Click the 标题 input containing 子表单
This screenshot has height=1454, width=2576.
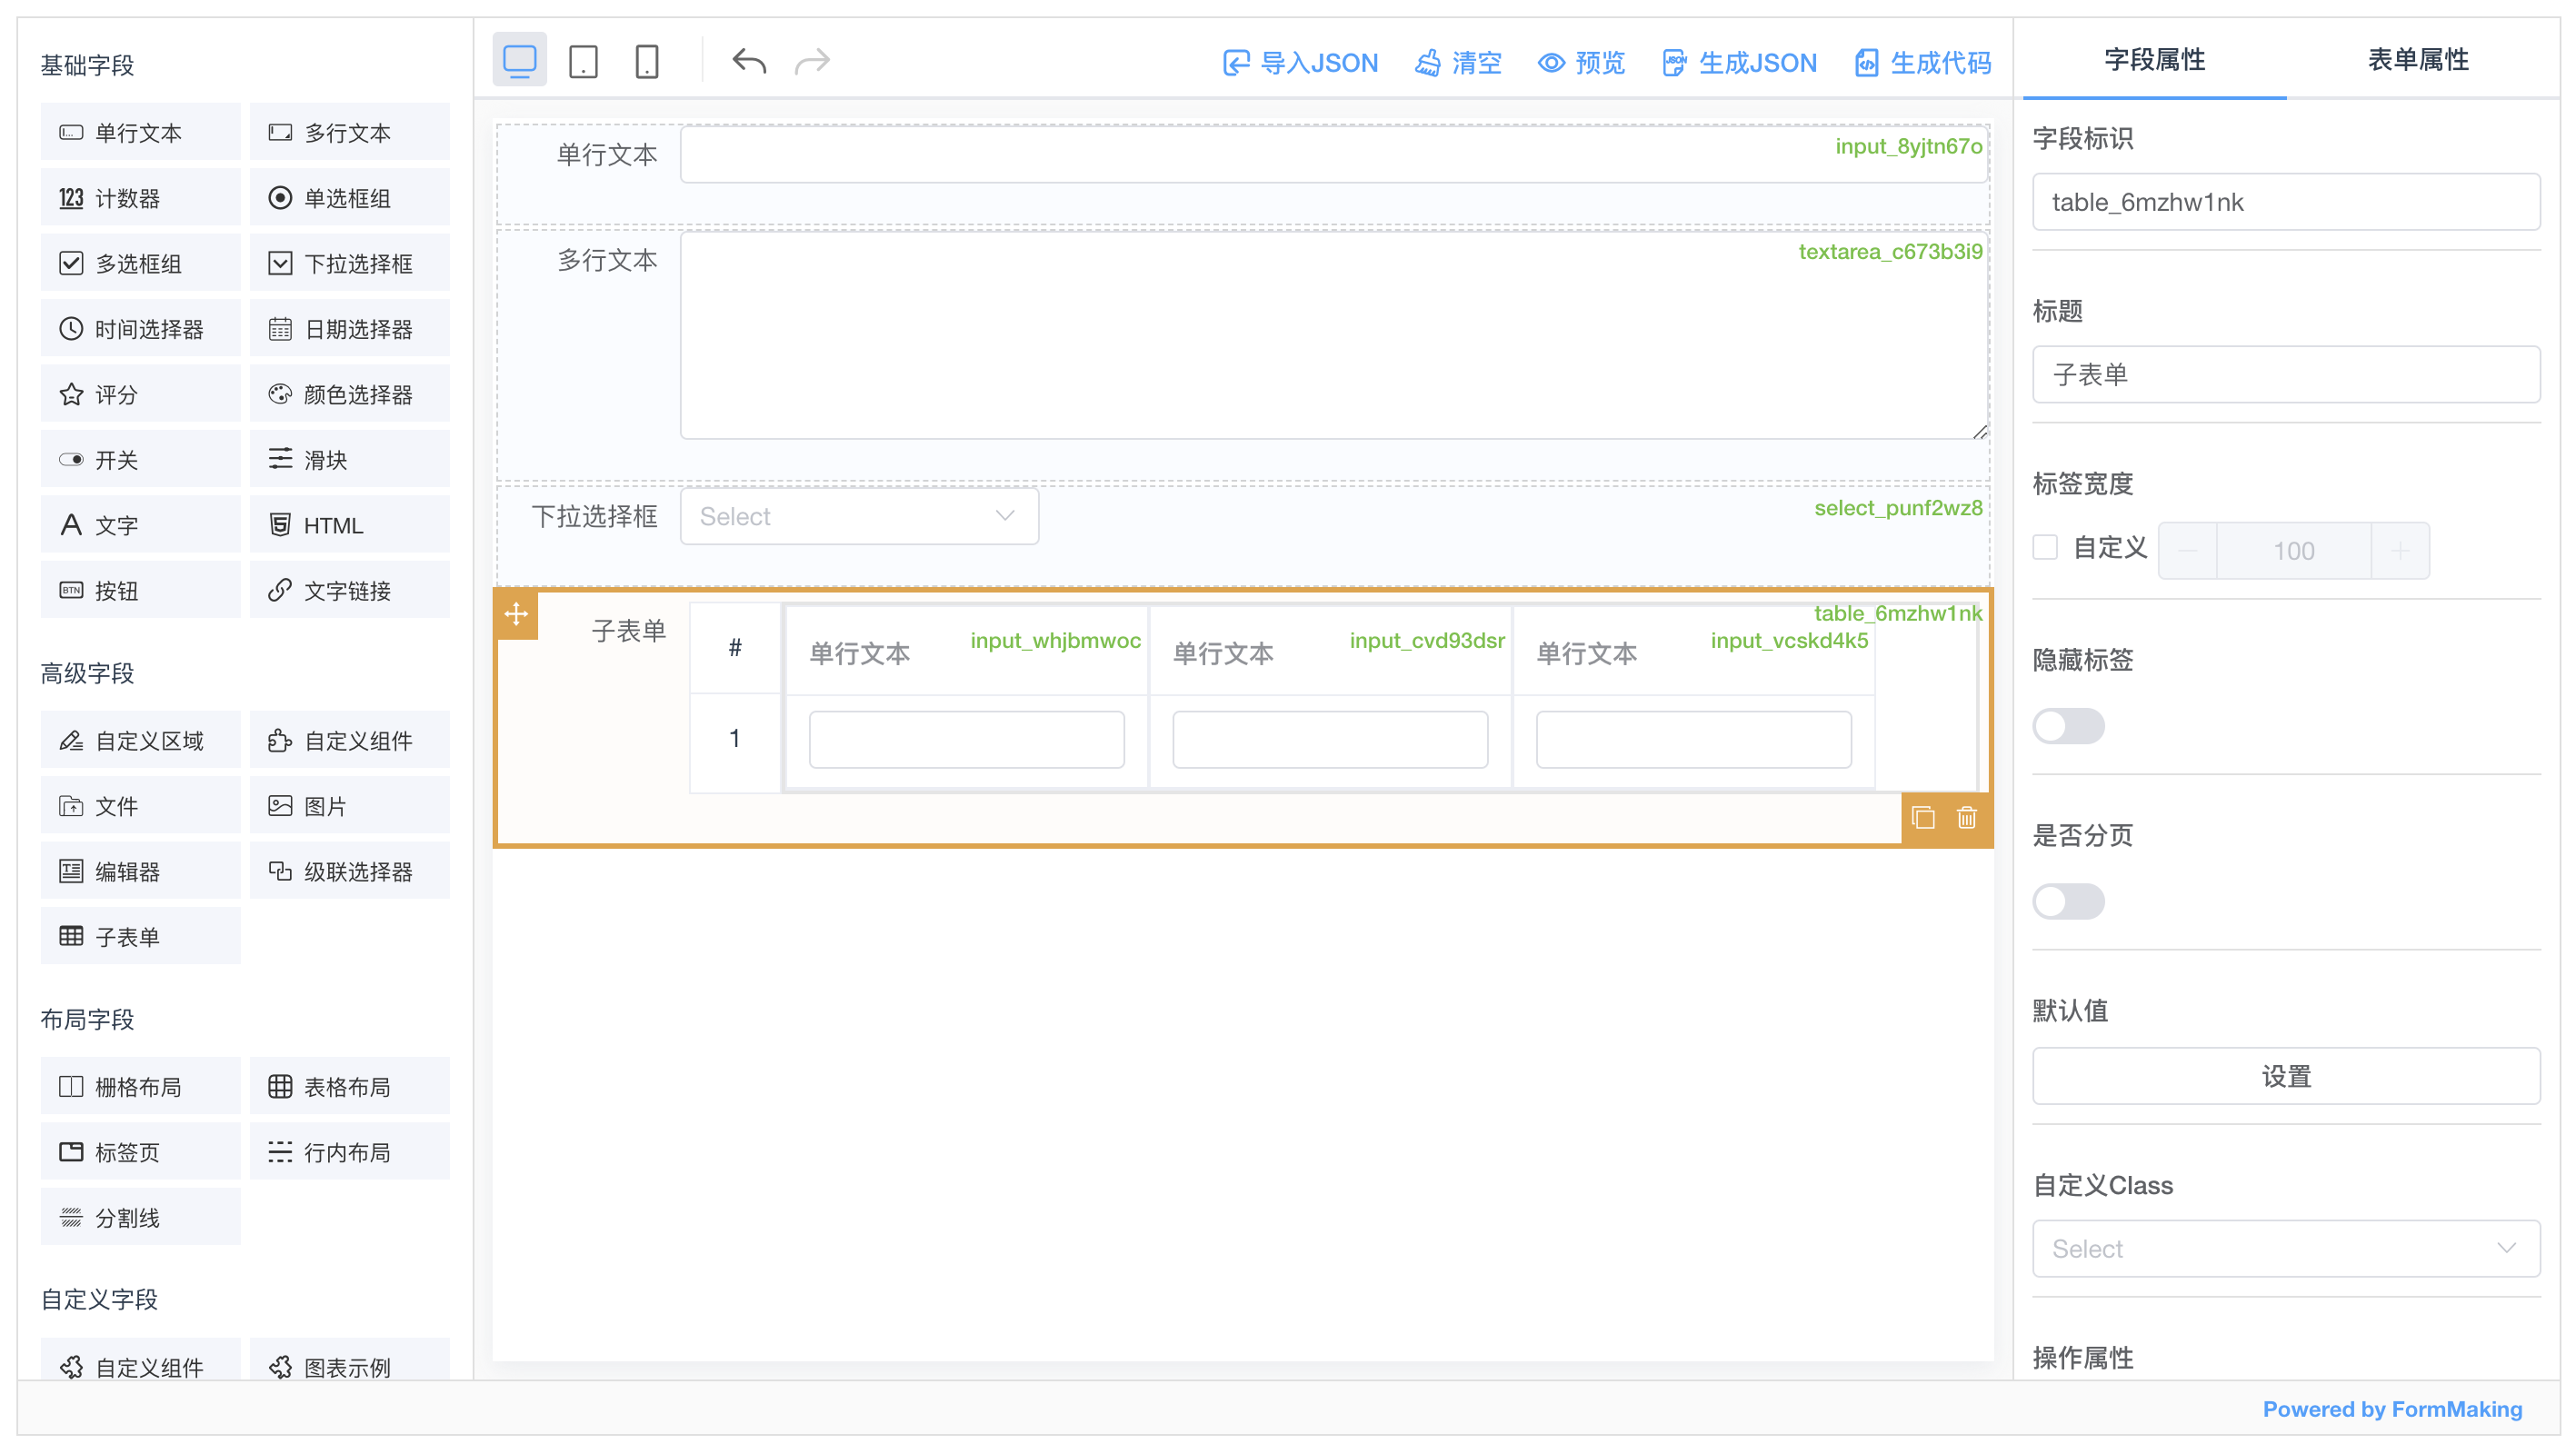(2285, 374)
